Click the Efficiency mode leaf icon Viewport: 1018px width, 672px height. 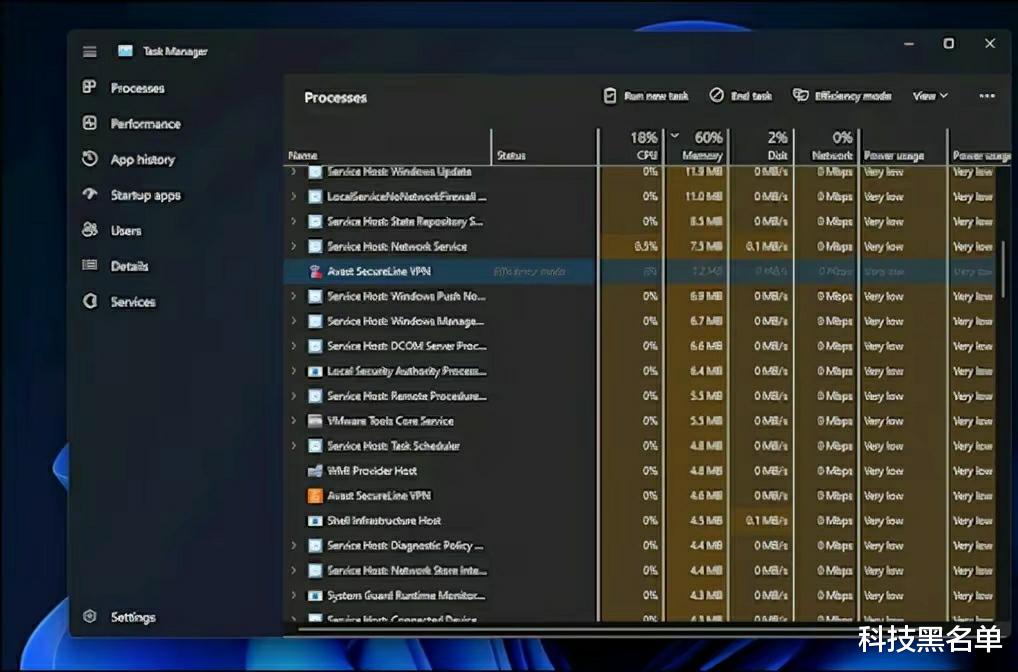[800, 95]
